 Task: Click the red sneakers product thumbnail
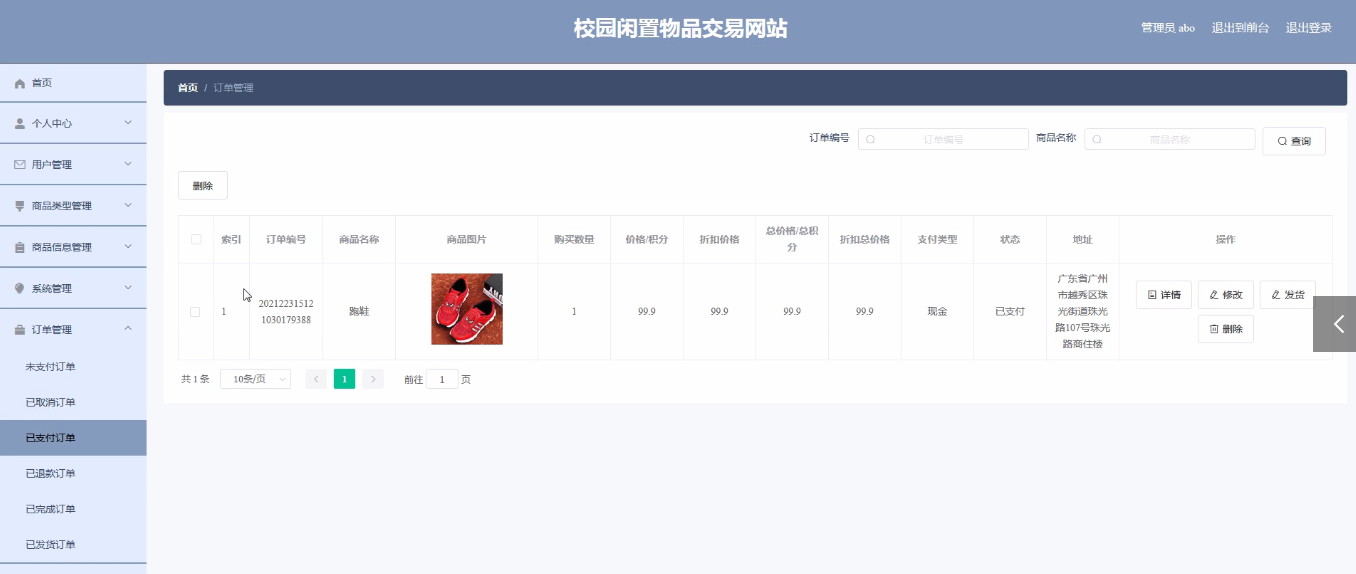click(467, 309)
